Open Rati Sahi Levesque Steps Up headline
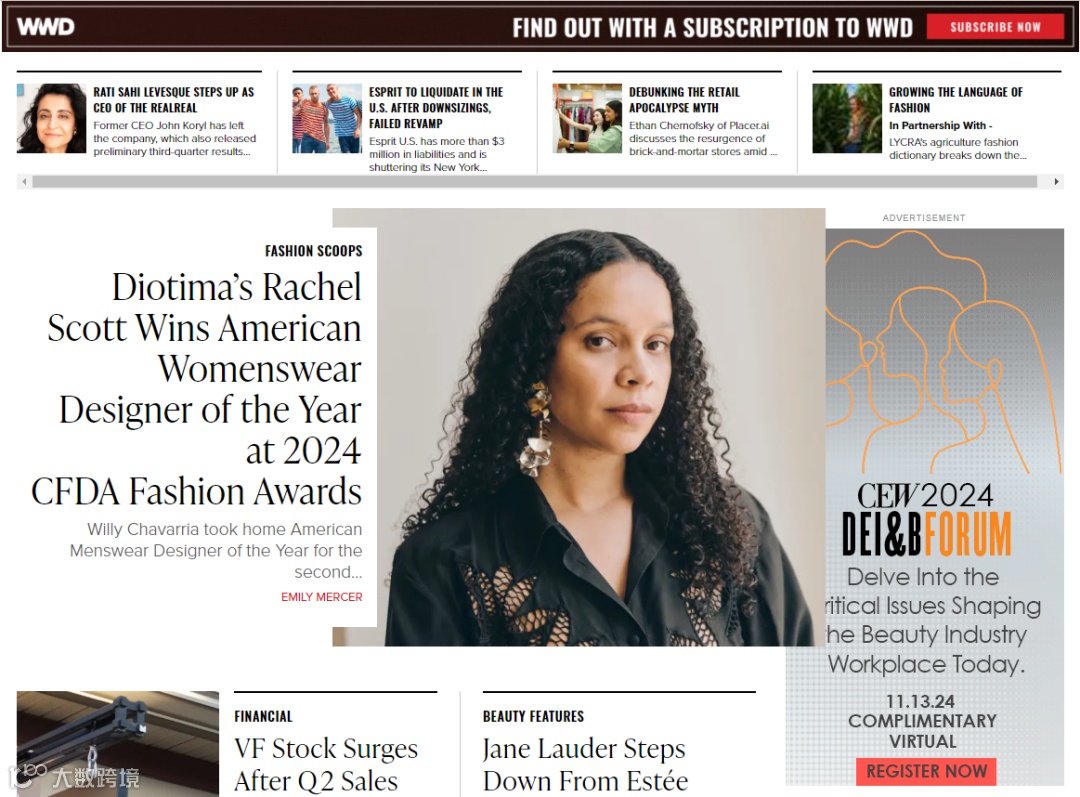The height and width of the screenshot is (797, 1080). (174, 100)
